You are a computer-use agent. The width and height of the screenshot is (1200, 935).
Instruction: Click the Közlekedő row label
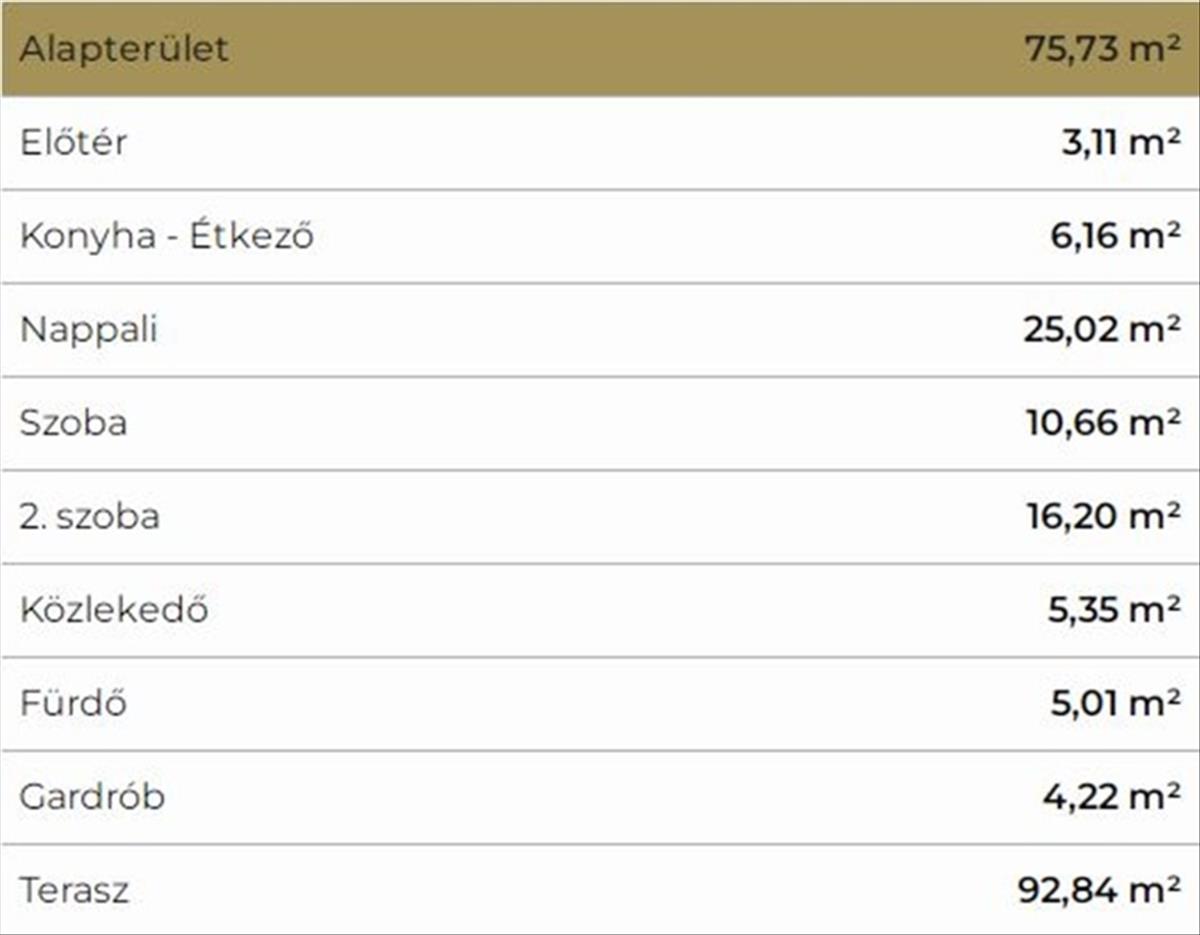[x=114, y=610]
